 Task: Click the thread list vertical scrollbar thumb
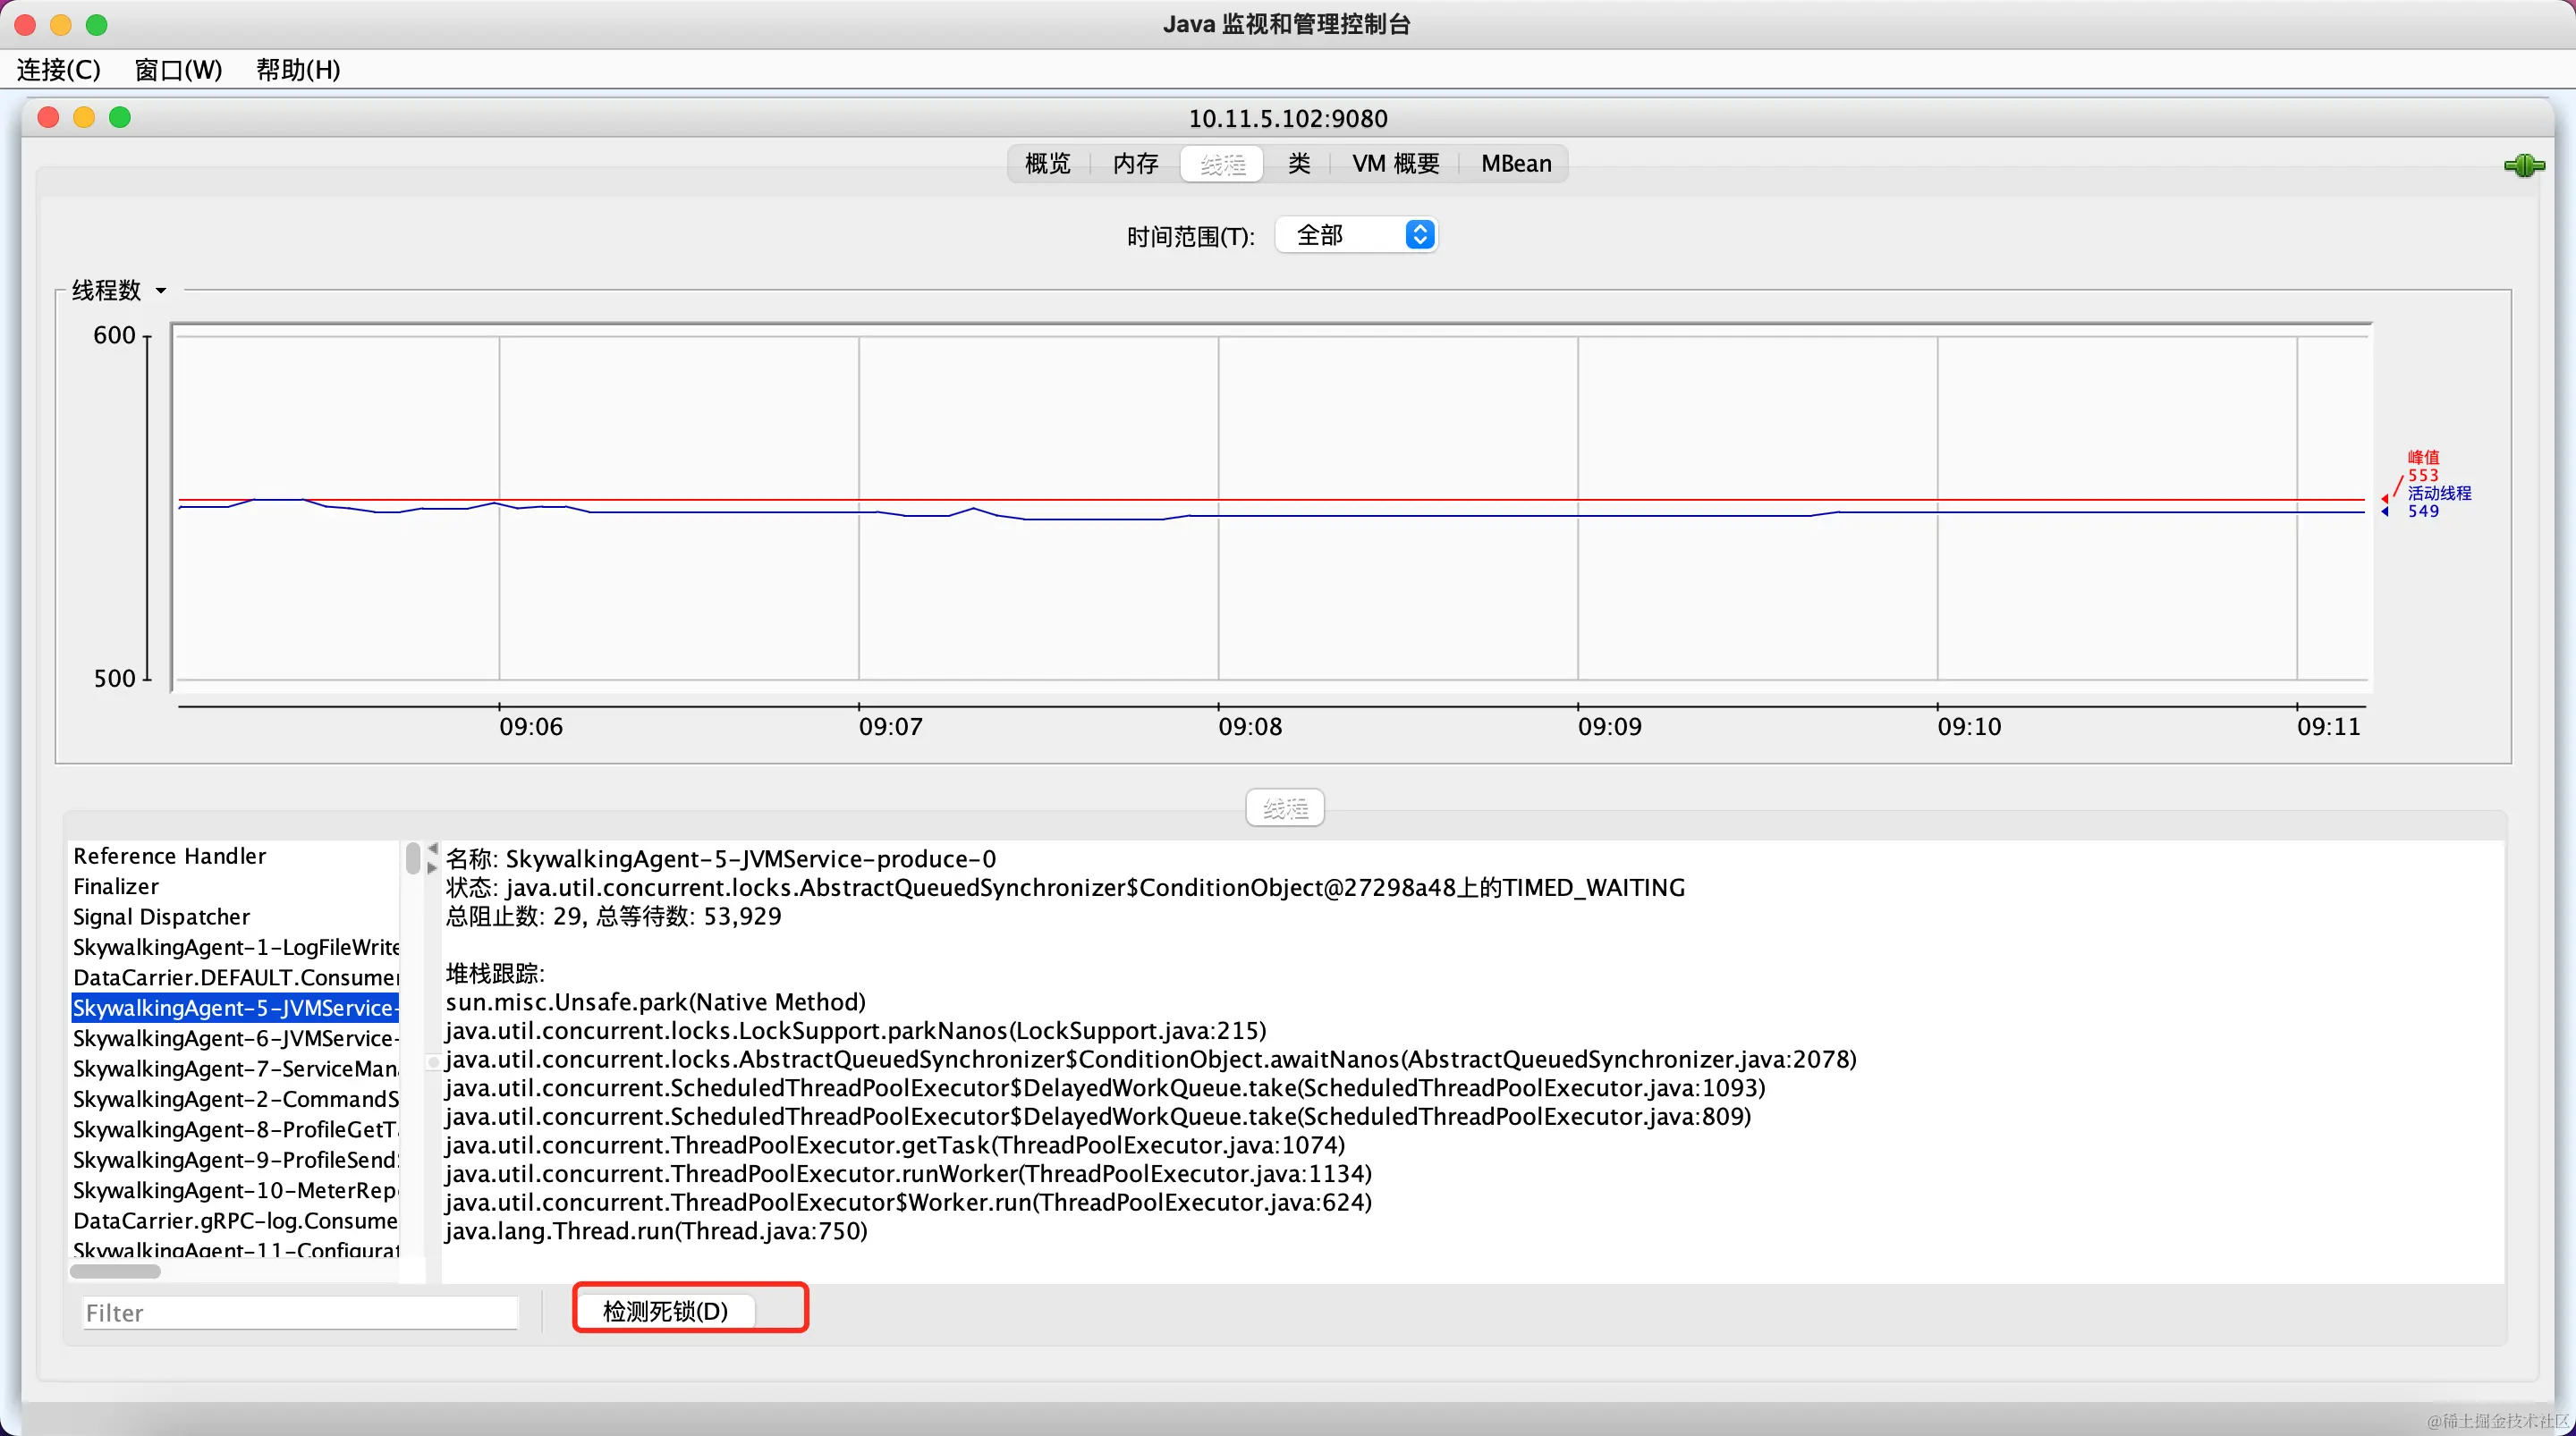[x=412, y=859]
